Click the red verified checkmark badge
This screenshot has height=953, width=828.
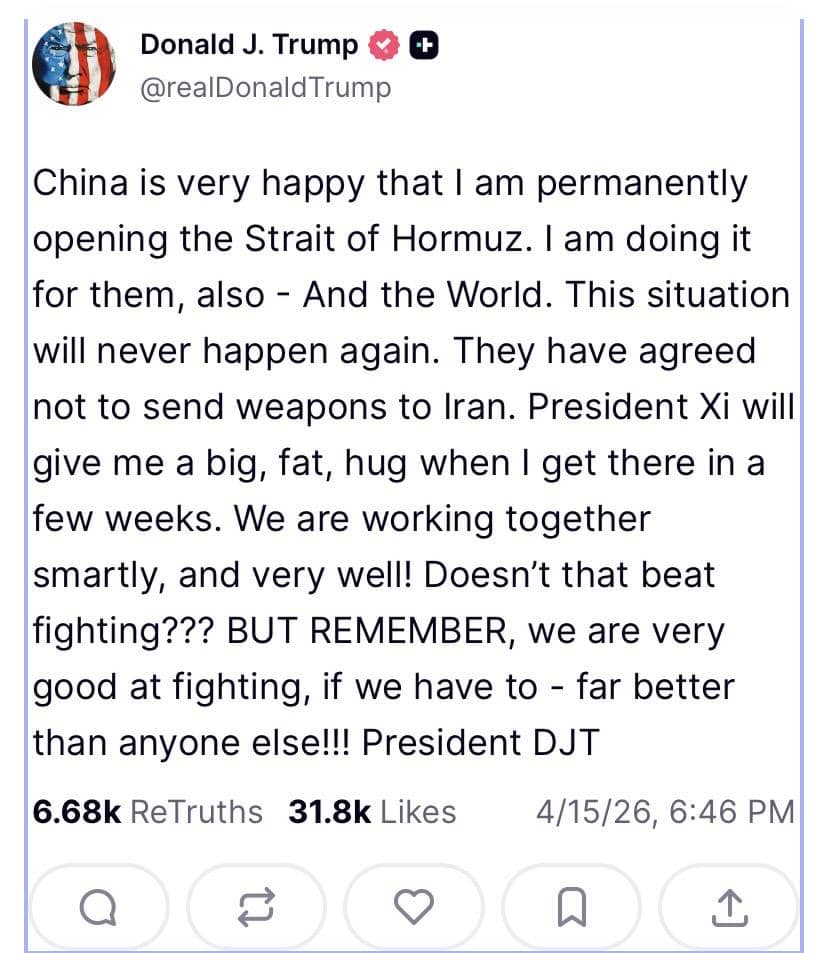[384, 45]
